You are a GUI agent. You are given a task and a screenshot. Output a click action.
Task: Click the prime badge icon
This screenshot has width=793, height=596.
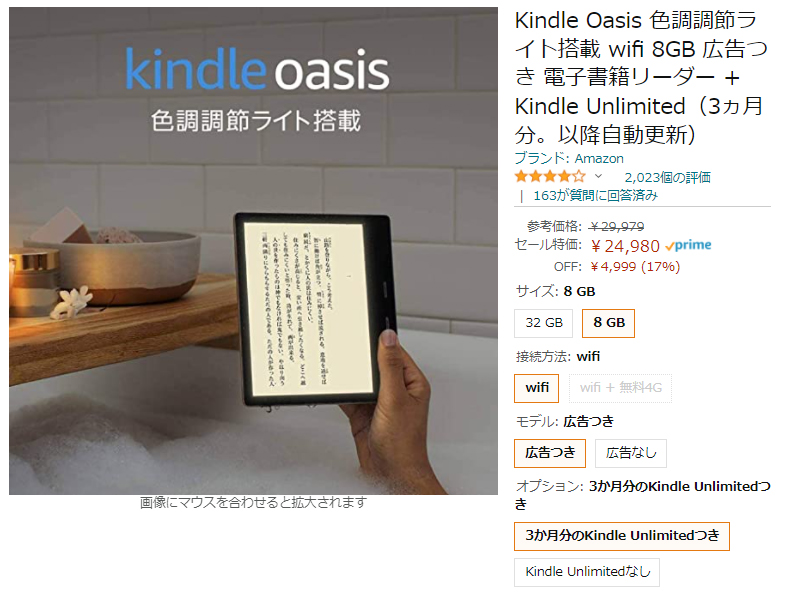click(x=688, y=245)
